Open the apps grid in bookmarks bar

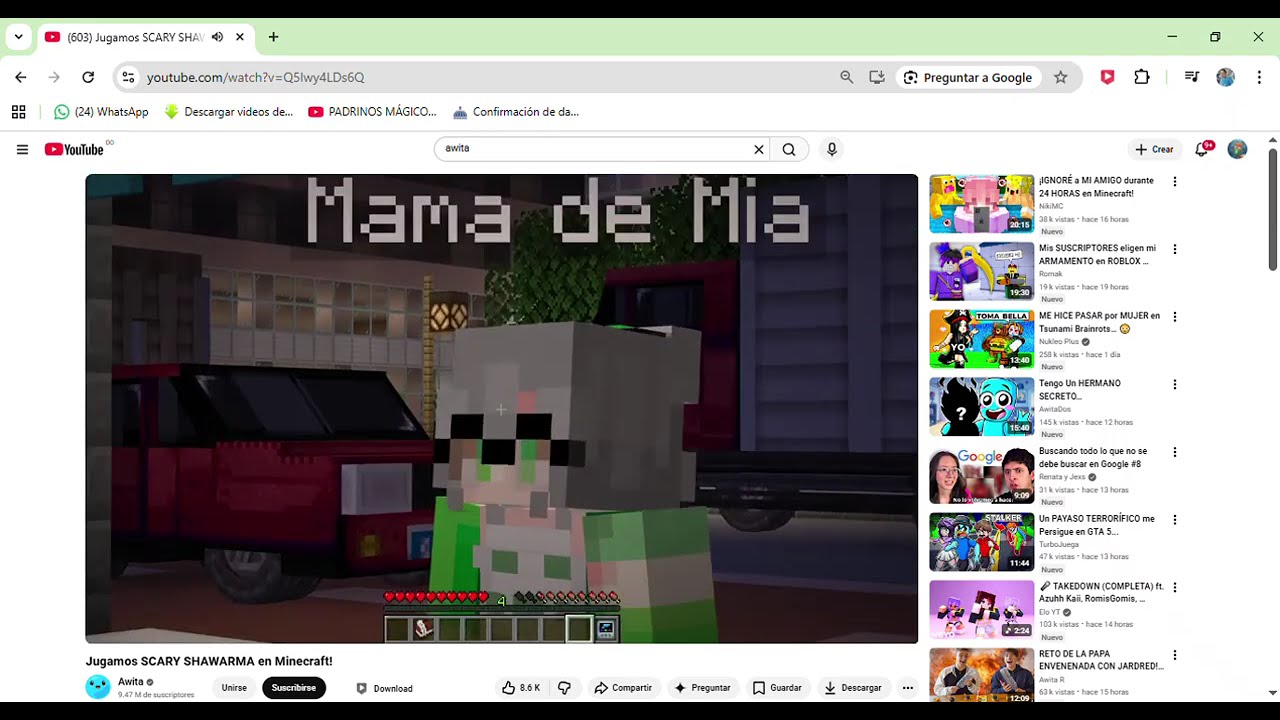coord(18,112)
